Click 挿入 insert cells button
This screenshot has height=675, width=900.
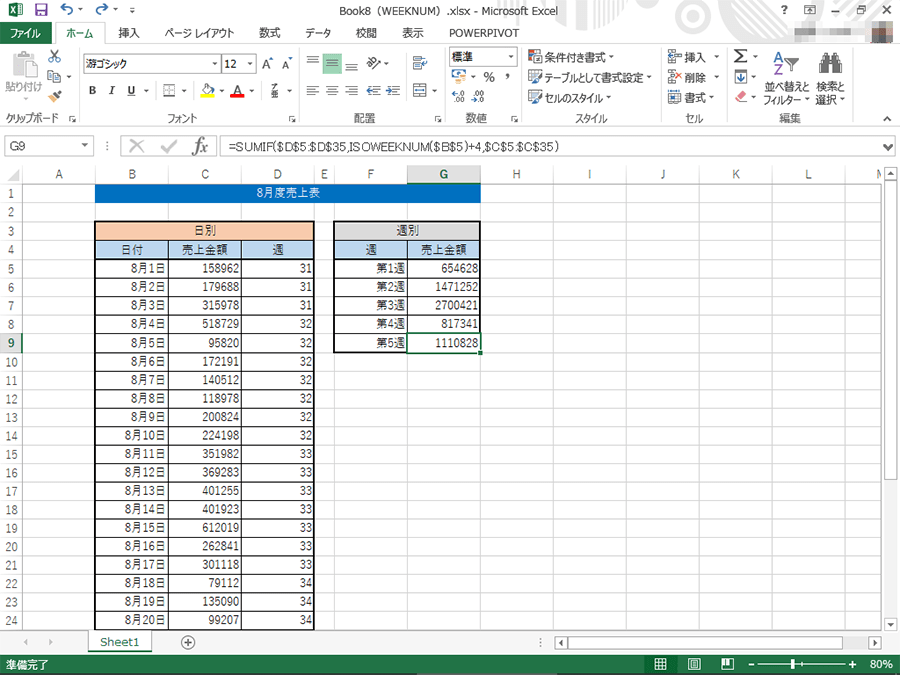pyautogui.click(x=687, y=57)
